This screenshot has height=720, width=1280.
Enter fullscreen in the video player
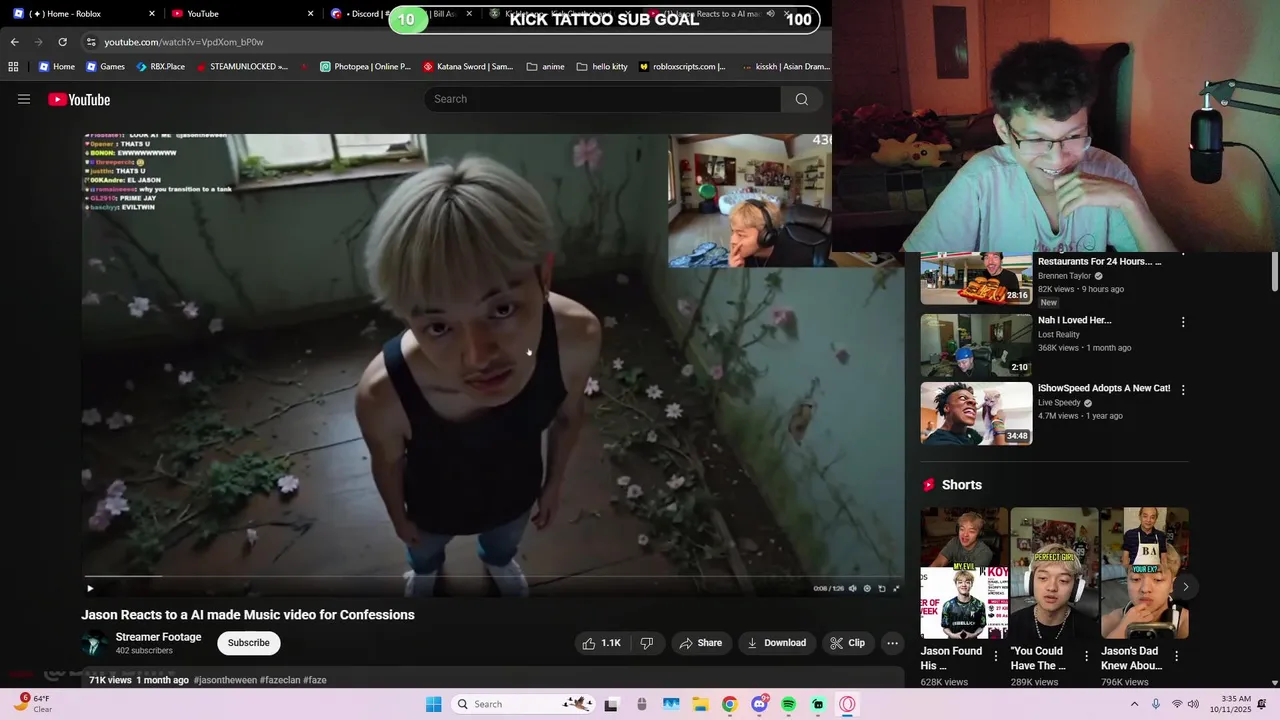coord(895,588)
